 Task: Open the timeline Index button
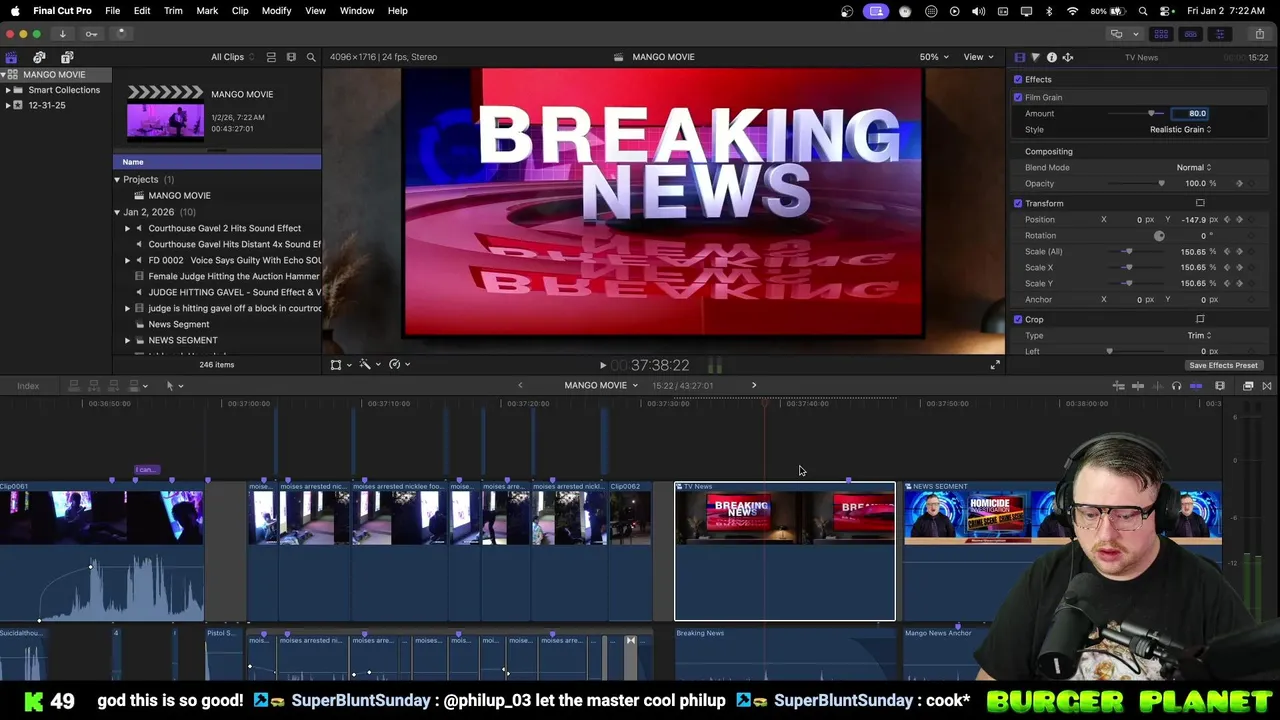(28, 386)
